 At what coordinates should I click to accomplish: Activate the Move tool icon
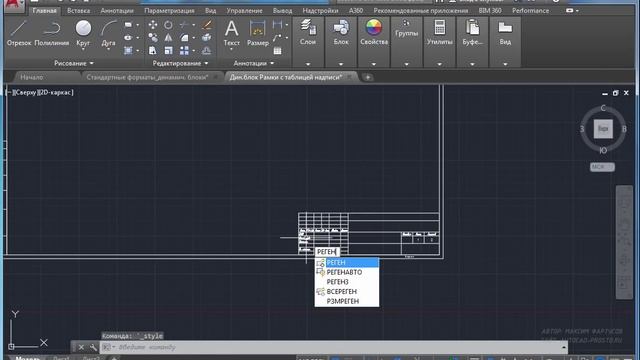coord(153,25)
